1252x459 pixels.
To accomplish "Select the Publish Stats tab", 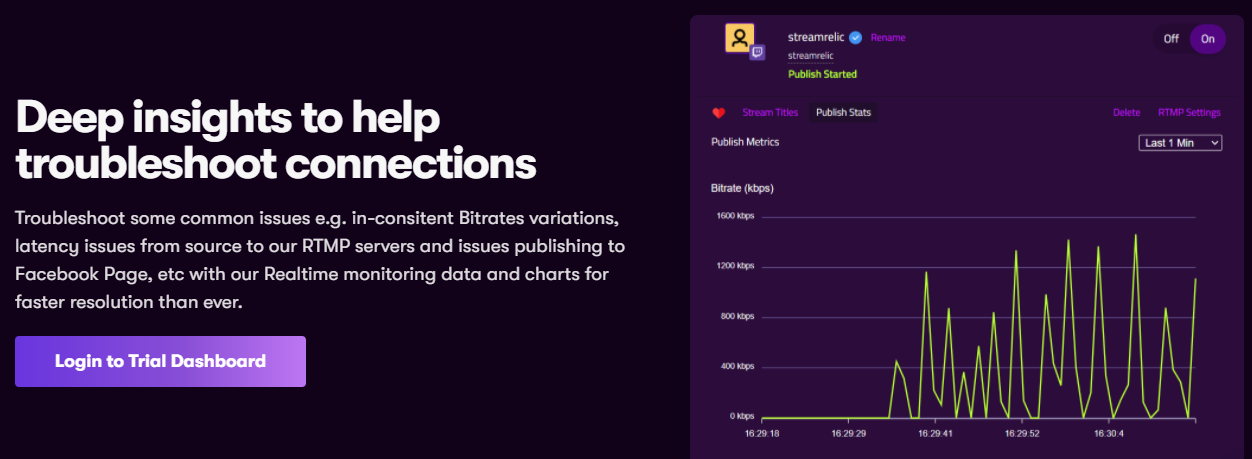I will [843, 112].
